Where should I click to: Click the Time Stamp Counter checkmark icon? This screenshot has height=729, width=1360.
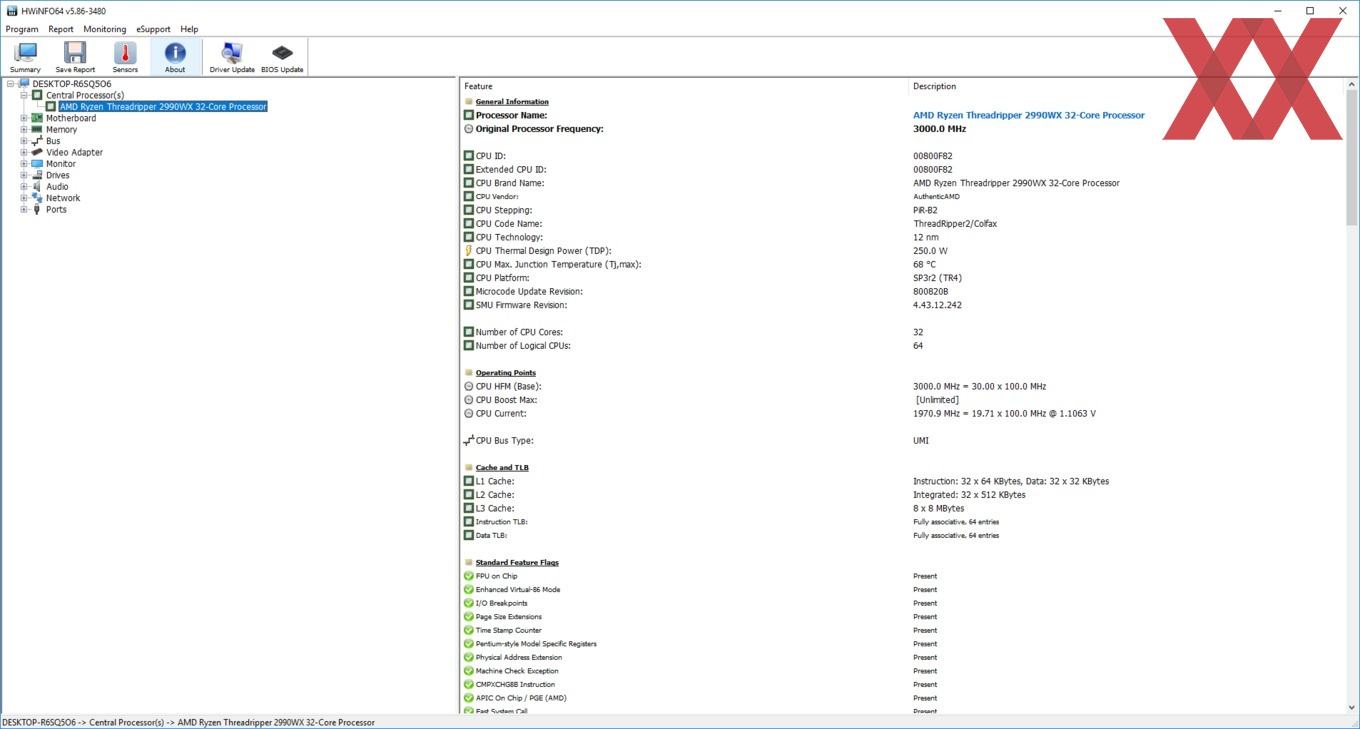click(469, 630)
